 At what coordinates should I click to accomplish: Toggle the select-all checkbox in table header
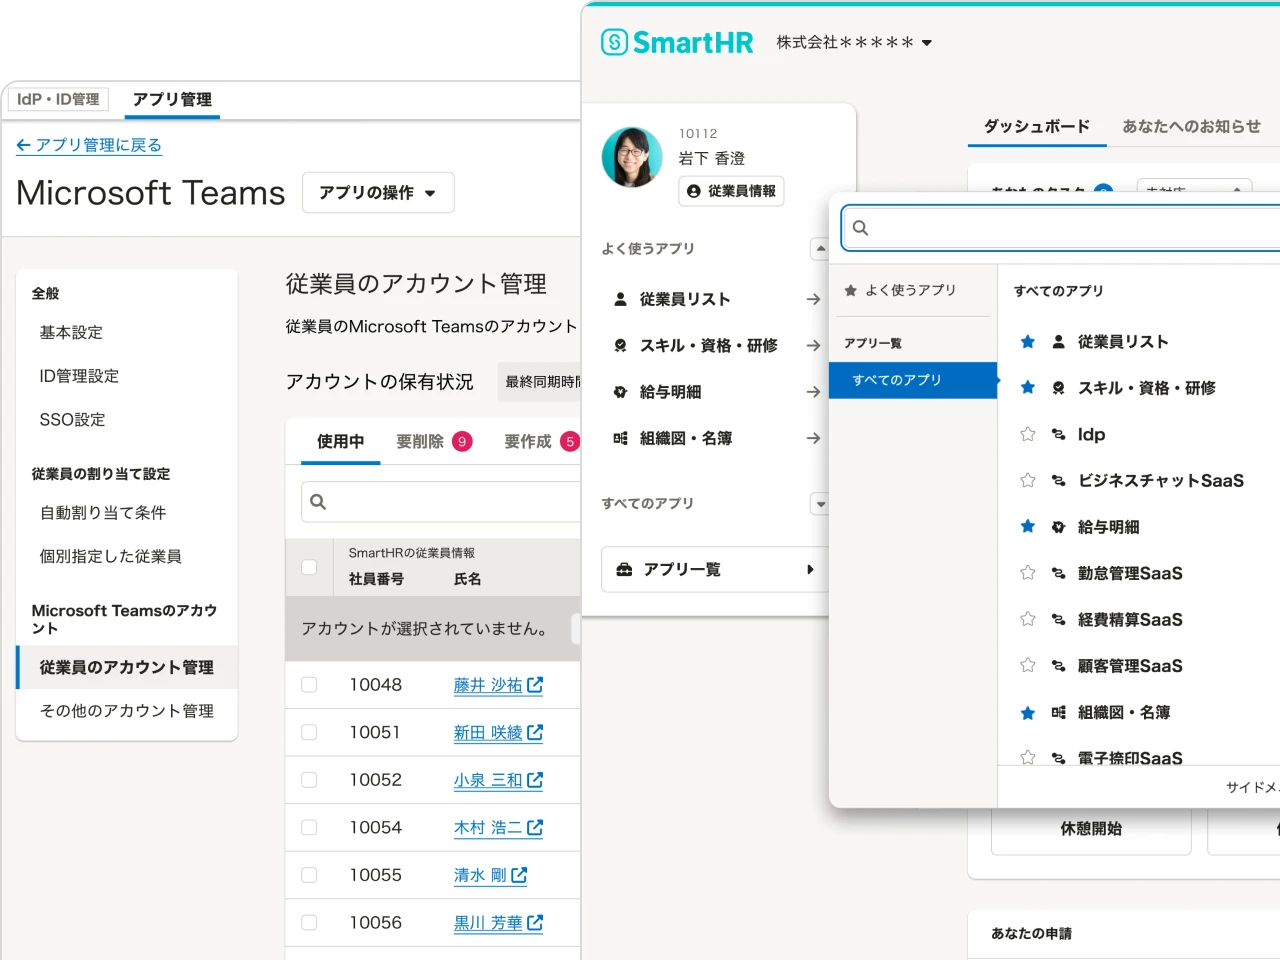[309, 567]
